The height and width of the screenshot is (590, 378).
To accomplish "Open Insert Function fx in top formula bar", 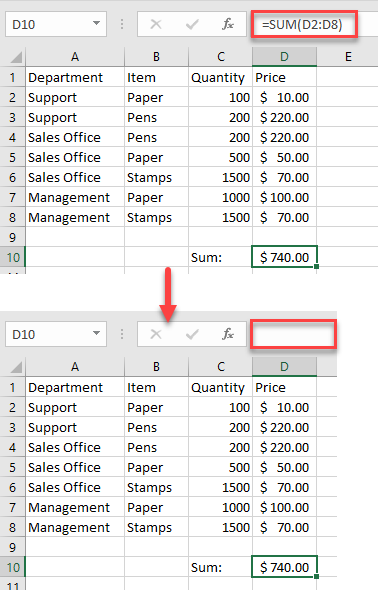I will point(228,24).
